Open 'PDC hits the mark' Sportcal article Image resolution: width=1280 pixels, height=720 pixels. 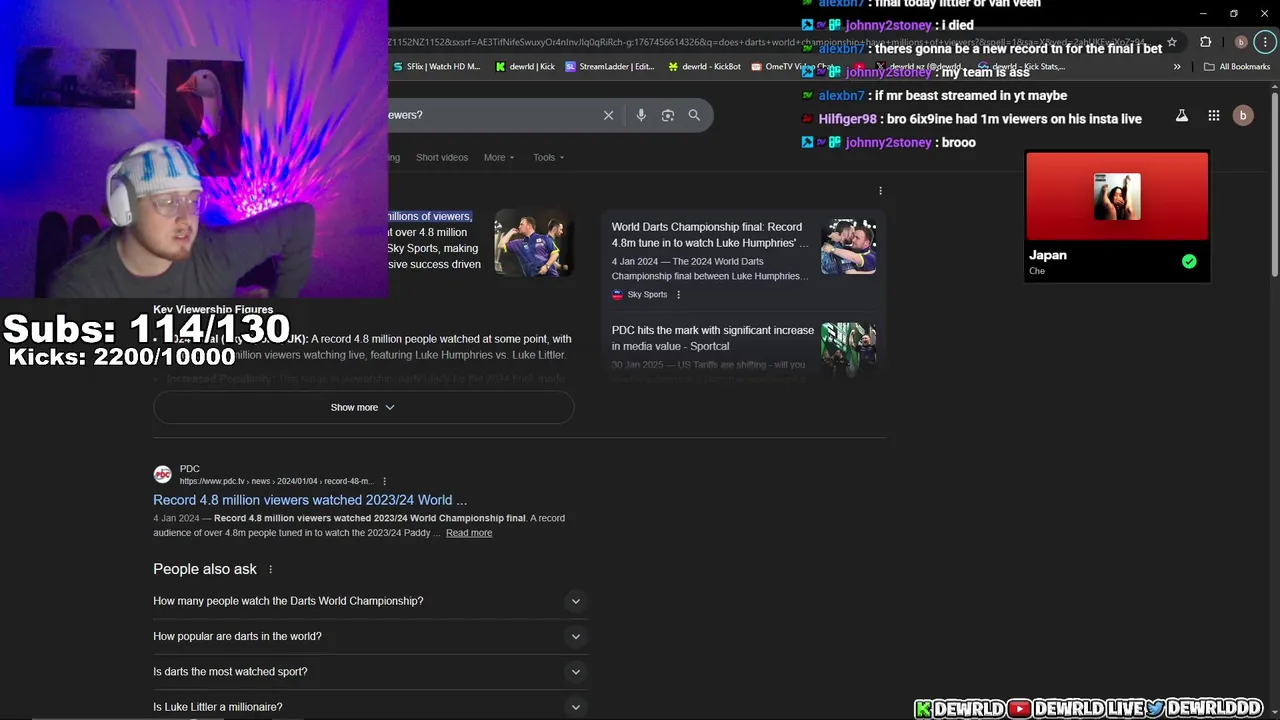click(713, 338)
